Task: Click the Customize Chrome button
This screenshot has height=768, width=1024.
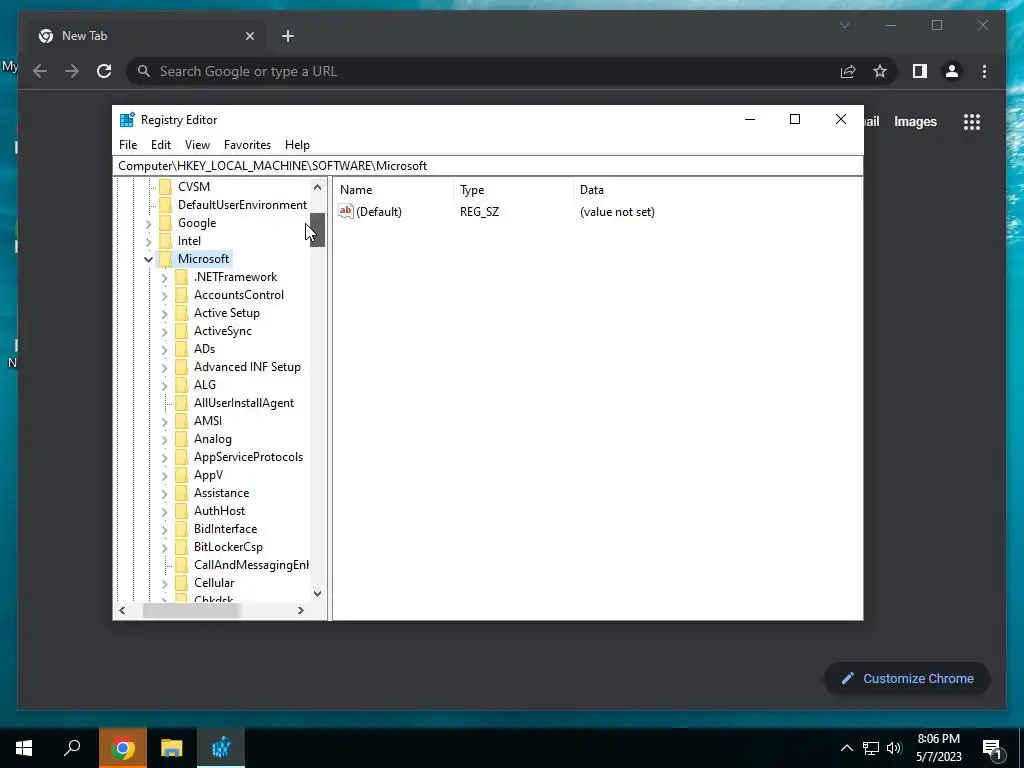Action: coord(907,679)
